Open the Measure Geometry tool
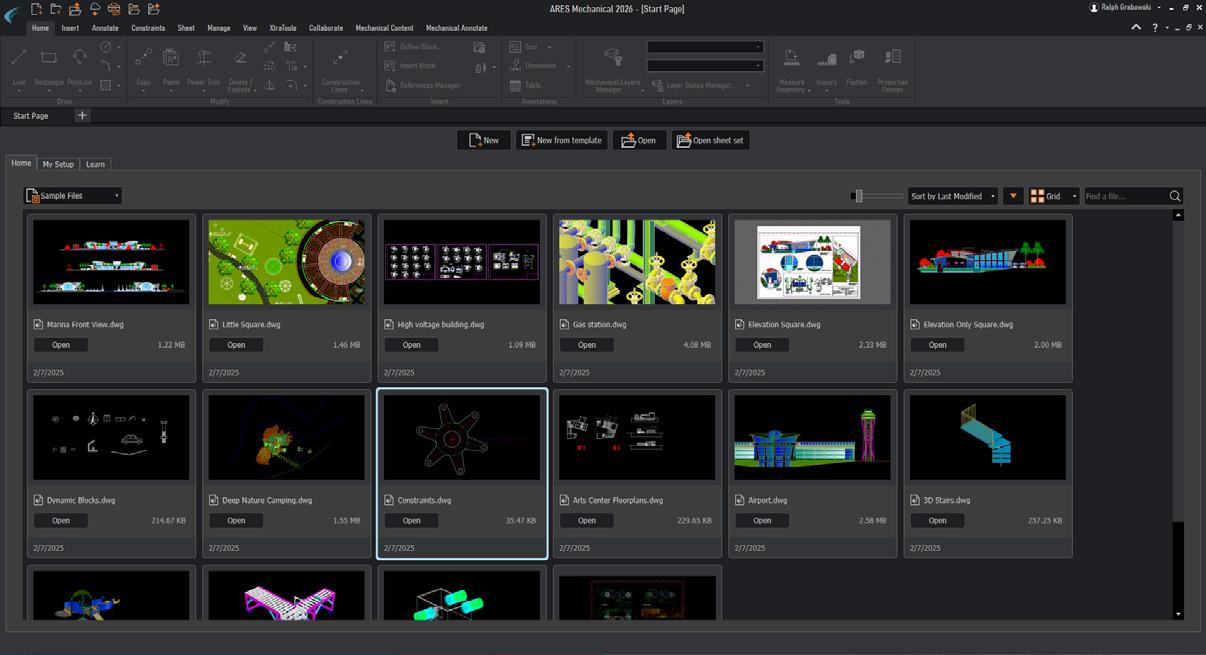 pos(791,58)
